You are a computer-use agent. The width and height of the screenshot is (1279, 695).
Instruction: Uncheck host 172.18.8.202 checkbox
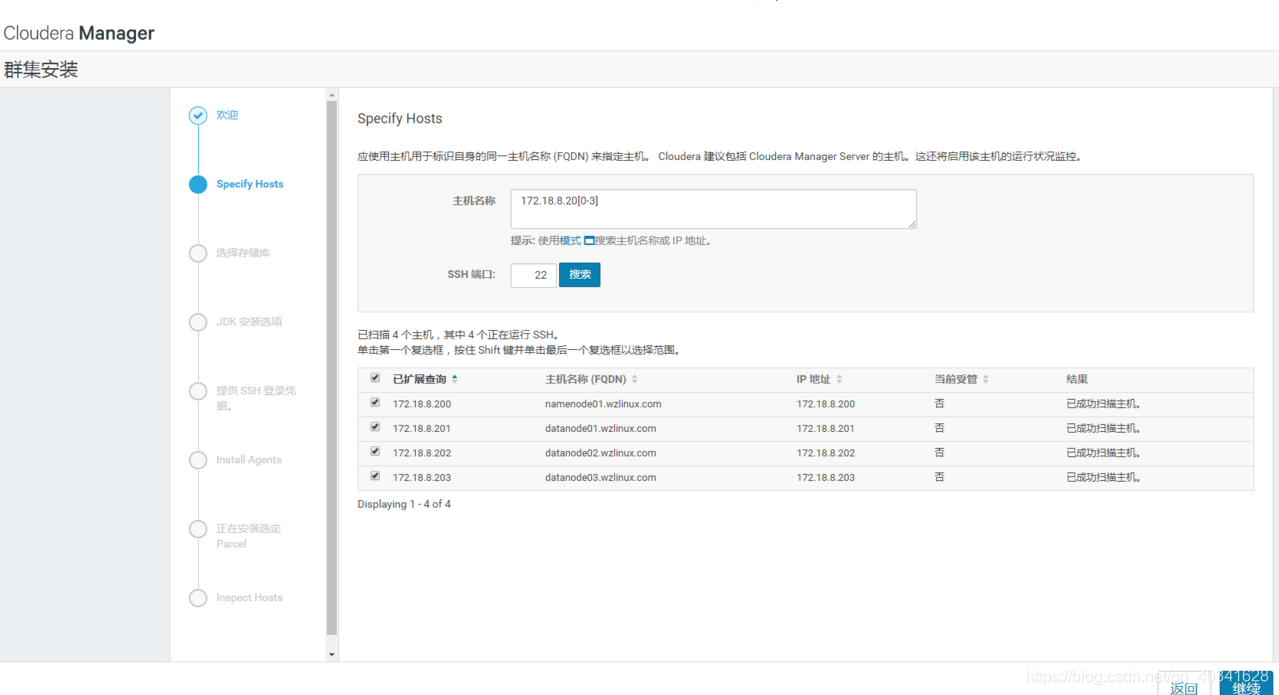coord(375,451)
